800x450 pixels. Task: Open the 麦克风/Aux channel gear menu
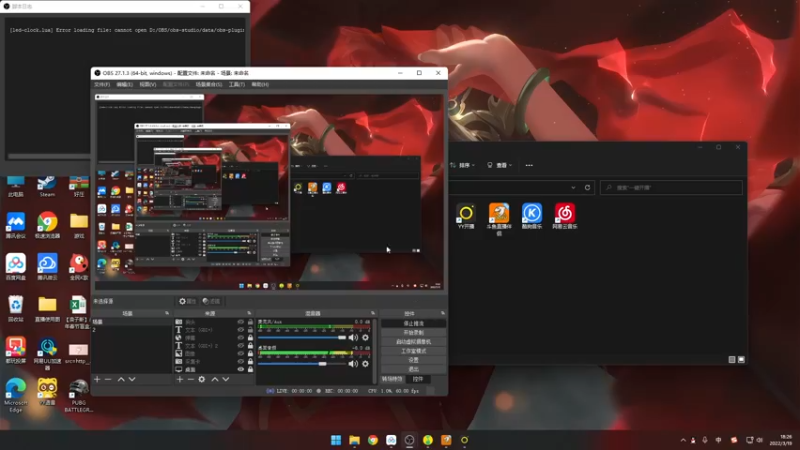365,337
